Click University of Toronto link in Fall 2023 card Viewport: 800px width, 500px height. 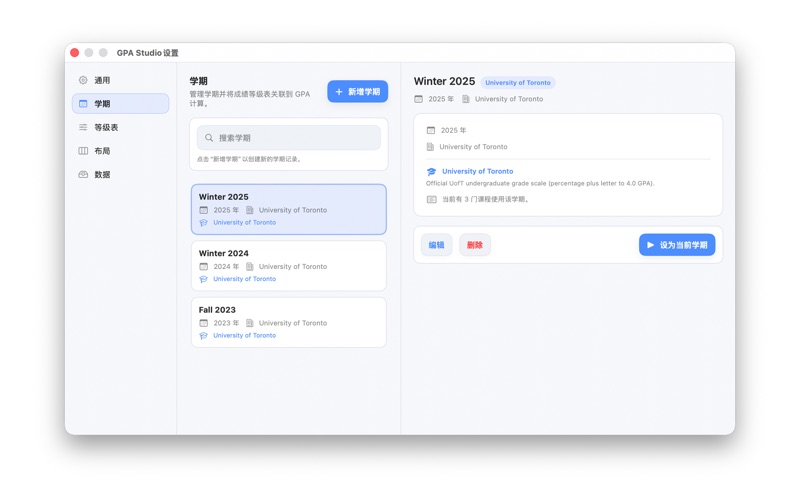(x=244, y=336)
